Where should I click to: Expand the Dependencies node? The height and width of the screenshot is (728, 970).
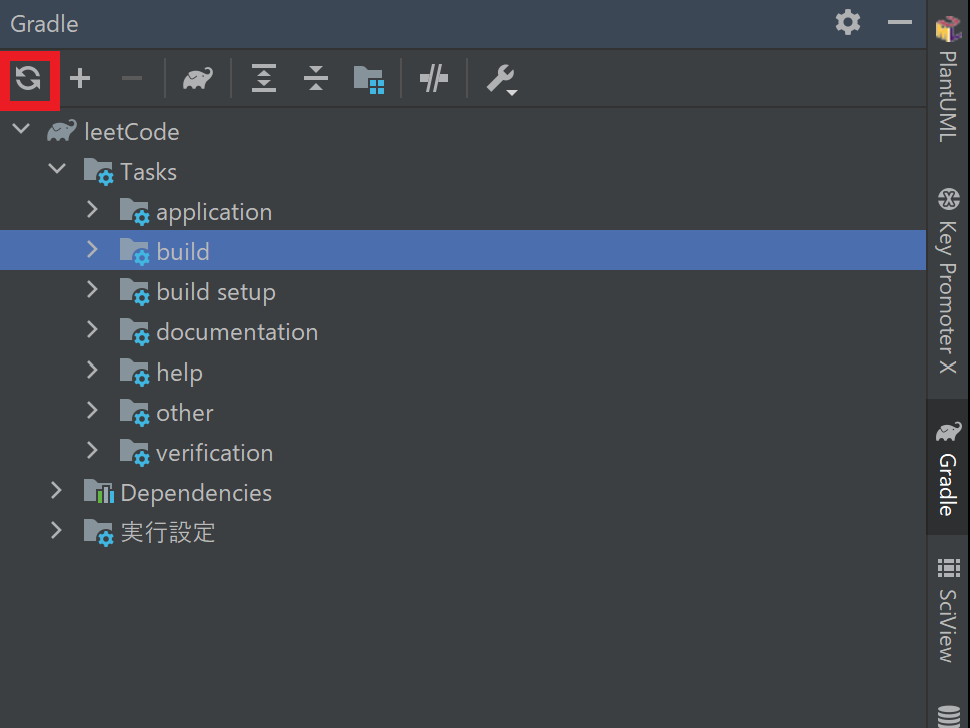pyautogui.click(x=56, y=490)
